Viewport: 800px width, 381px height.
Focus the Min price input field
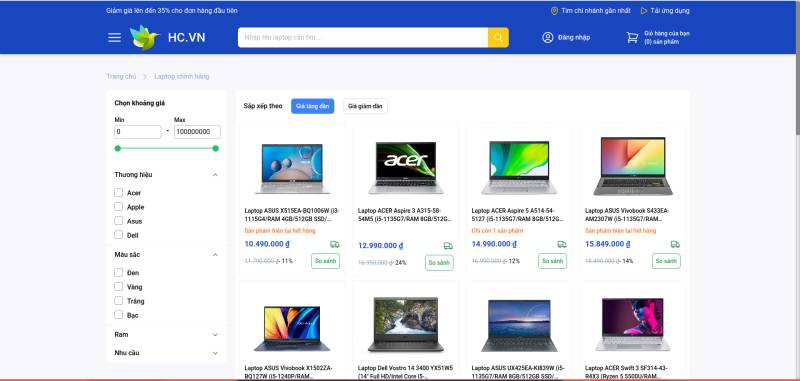(138, 132)
